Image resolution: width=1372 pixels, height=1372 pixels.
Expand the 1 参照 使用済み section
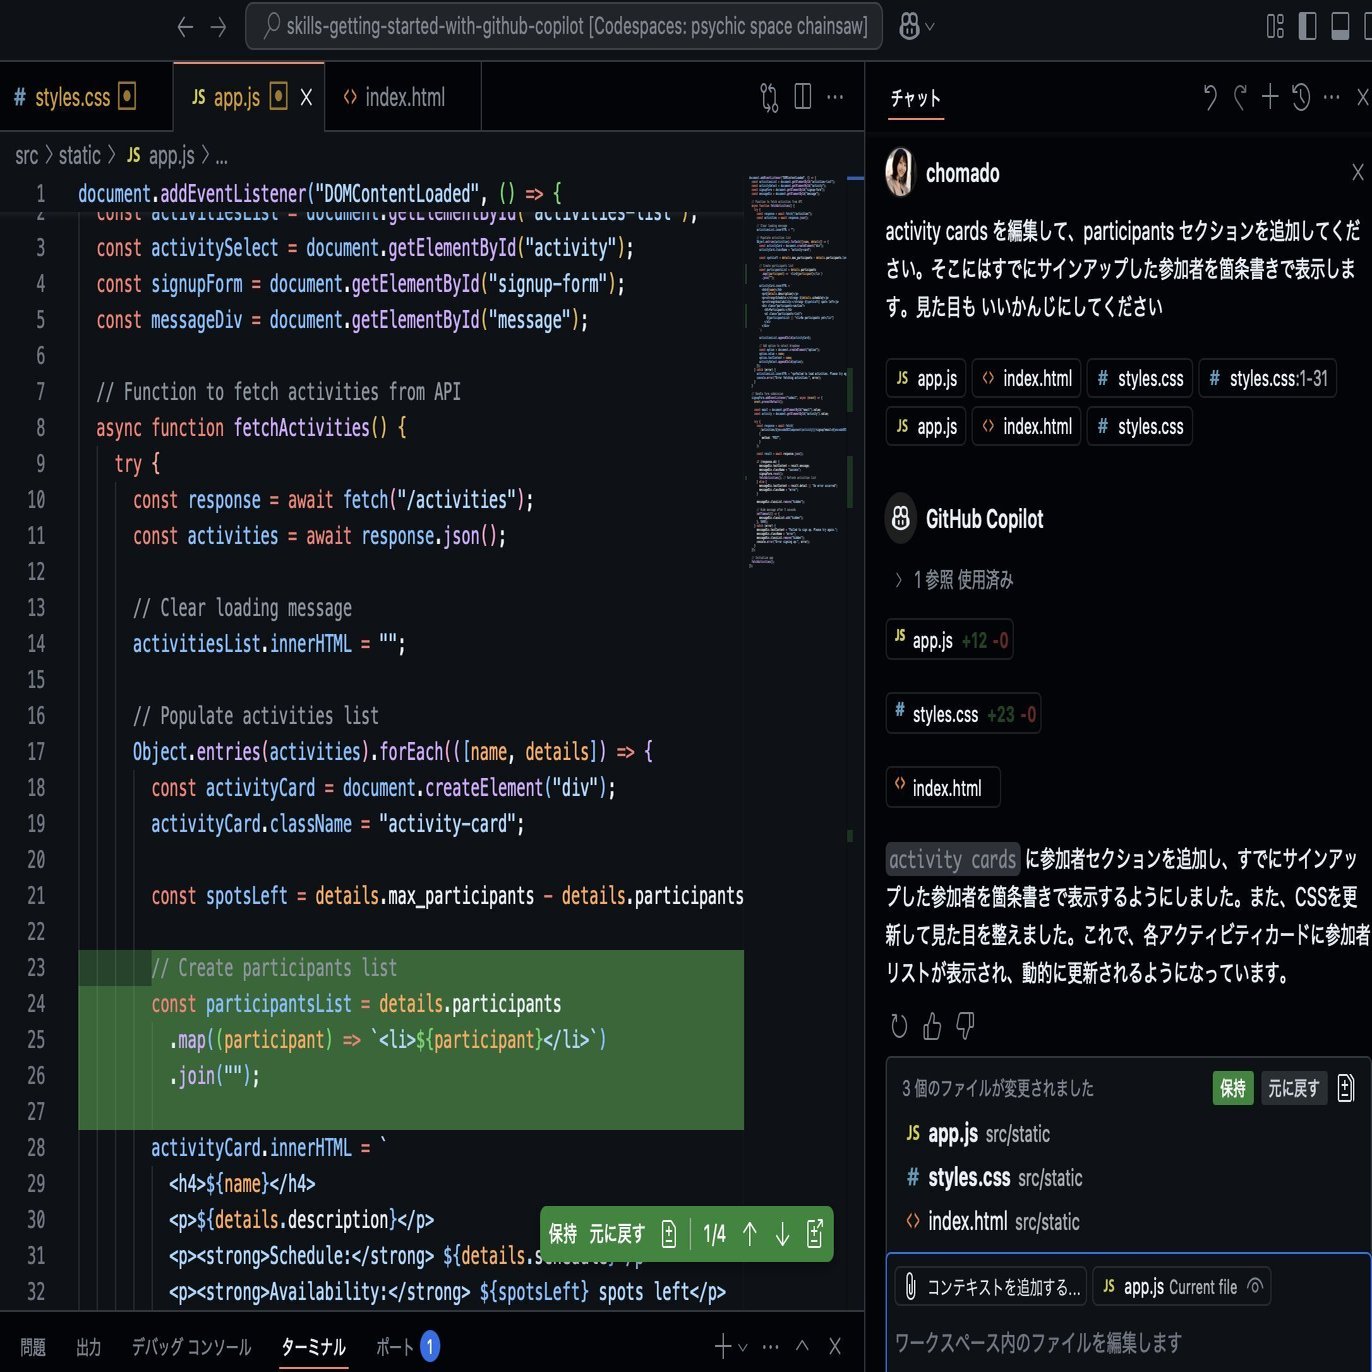coord(954,579)
